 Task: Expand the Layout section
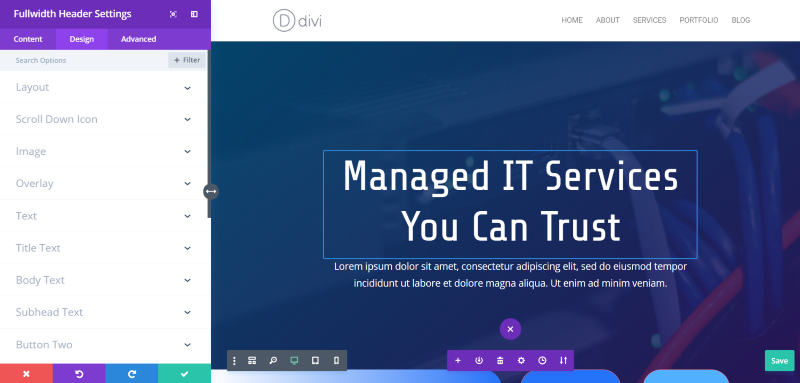click(x=104, y=87)
